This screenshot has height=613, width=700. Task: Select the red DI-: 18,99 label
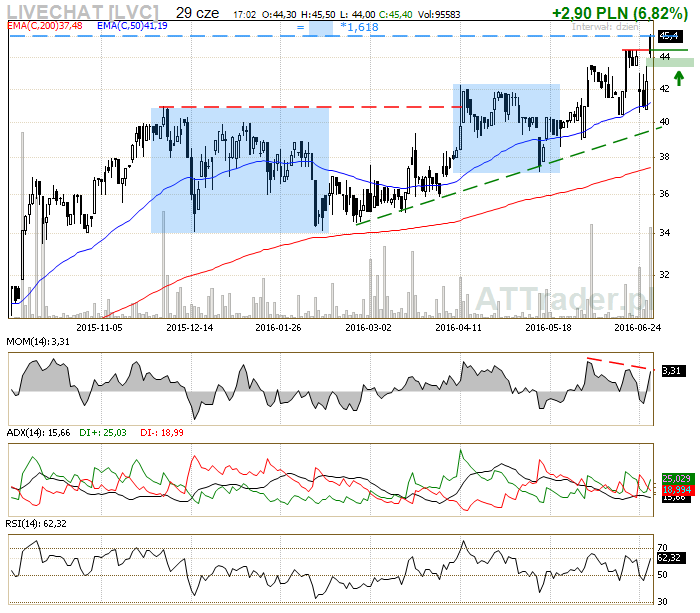point(162,433)
